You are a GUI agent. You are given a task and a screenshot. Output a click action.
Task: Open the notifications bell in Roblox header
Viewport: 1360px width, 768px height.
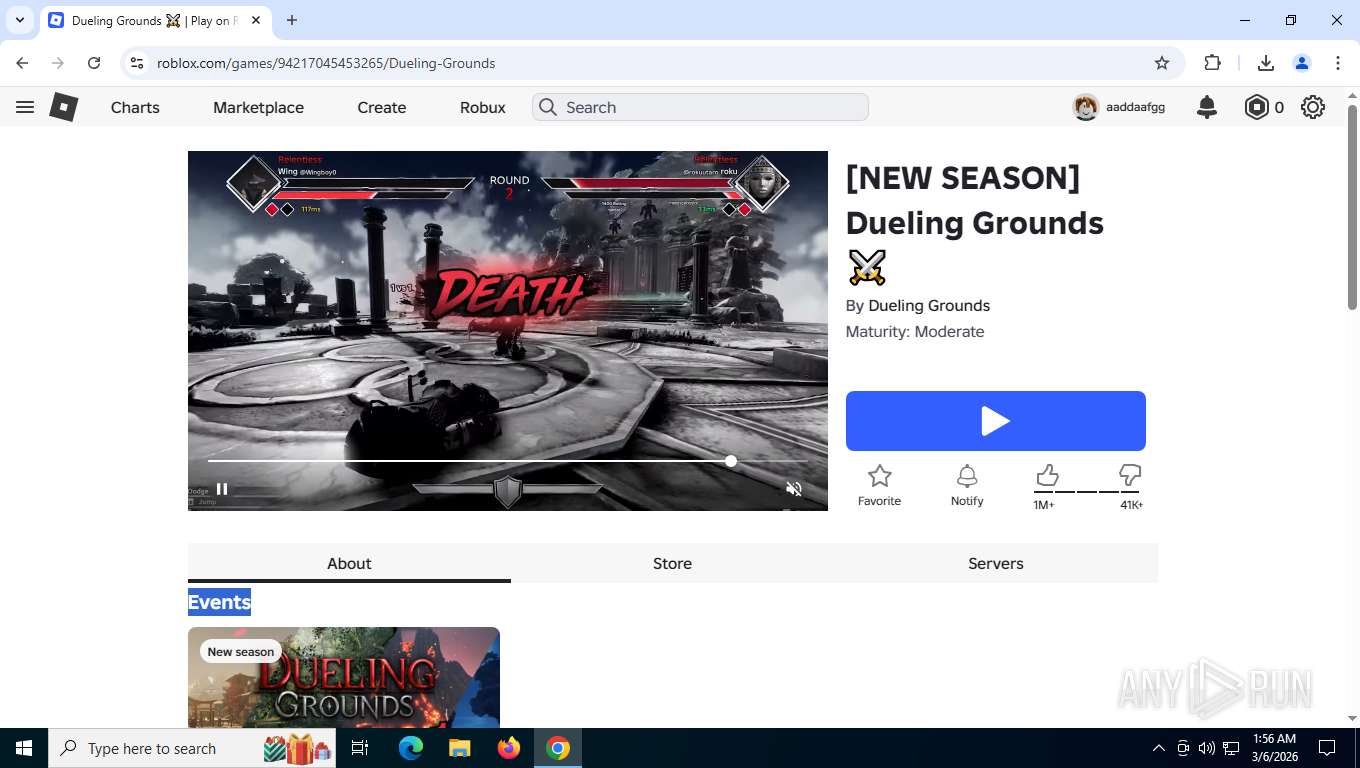pyautogui.click(x=1207, y=107)
